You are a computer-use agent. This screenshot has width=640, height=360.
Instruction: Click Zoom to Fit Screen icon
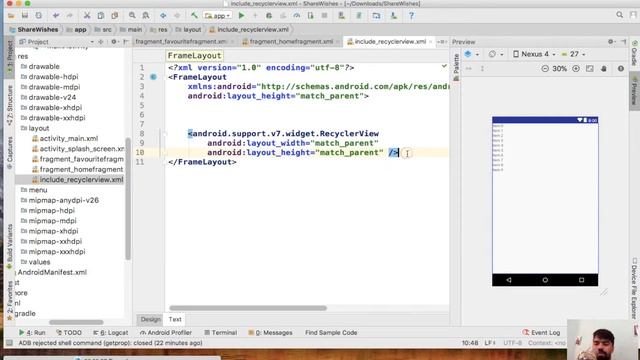(x=590, y=69)
